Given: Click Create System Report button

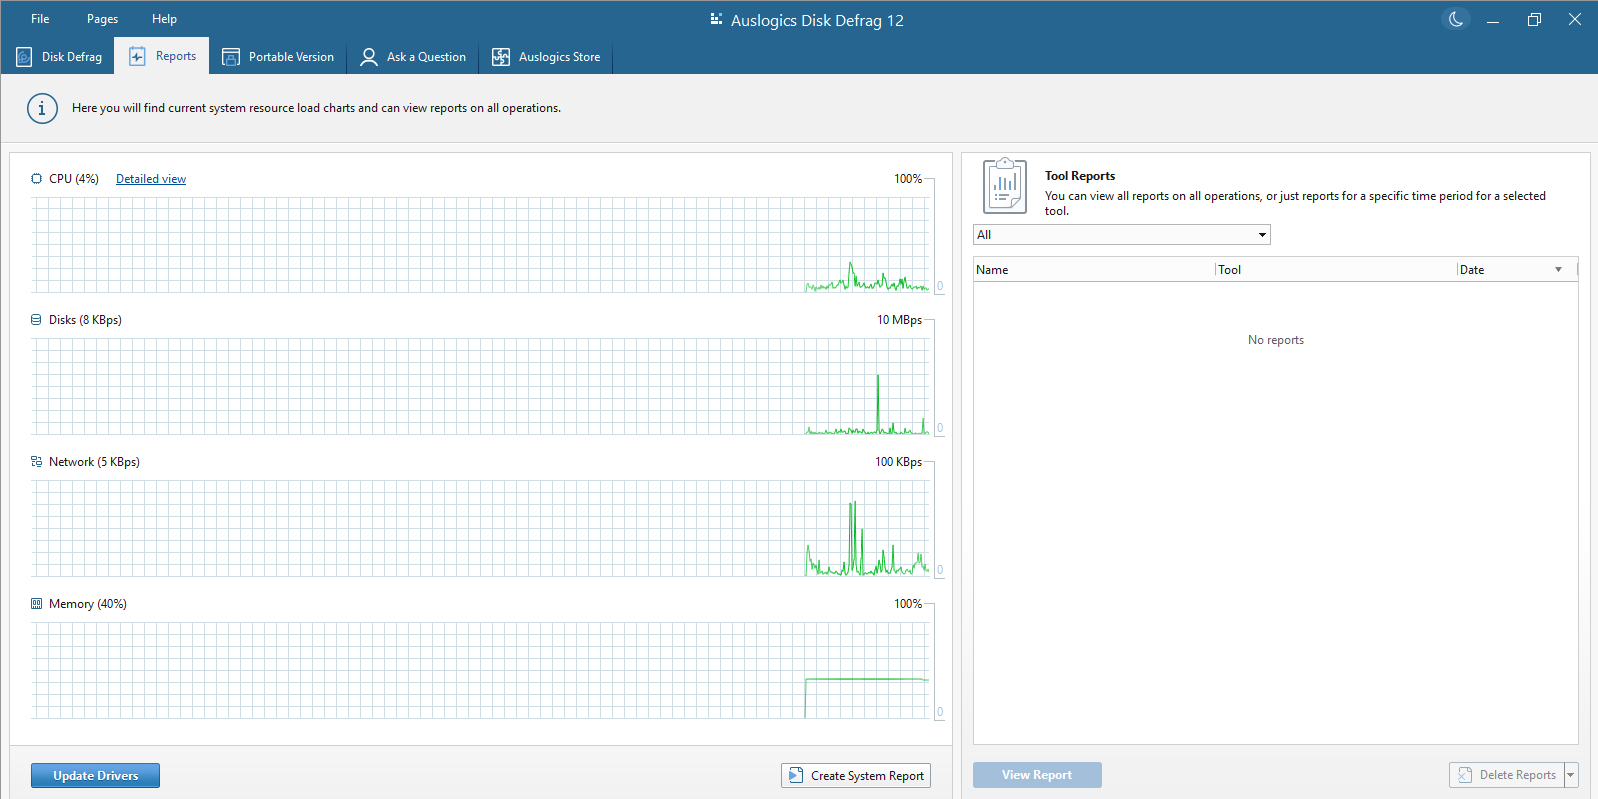Looking at the screenshot, I should point(856,775).
